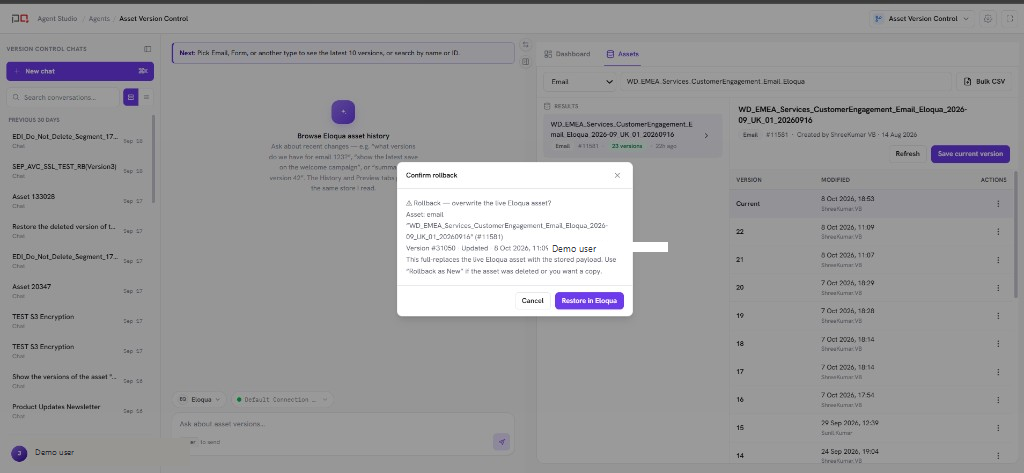The image size is (1024, 473).
Task: Collapse the Version Control Chats sidebar icon
Action: (148, 49)
